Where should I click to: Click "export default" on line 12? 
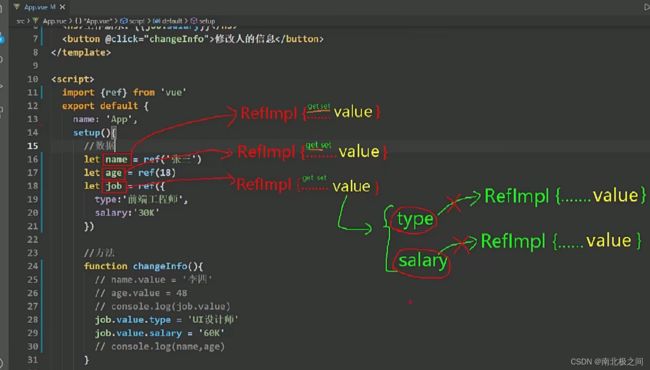[100, 106]
